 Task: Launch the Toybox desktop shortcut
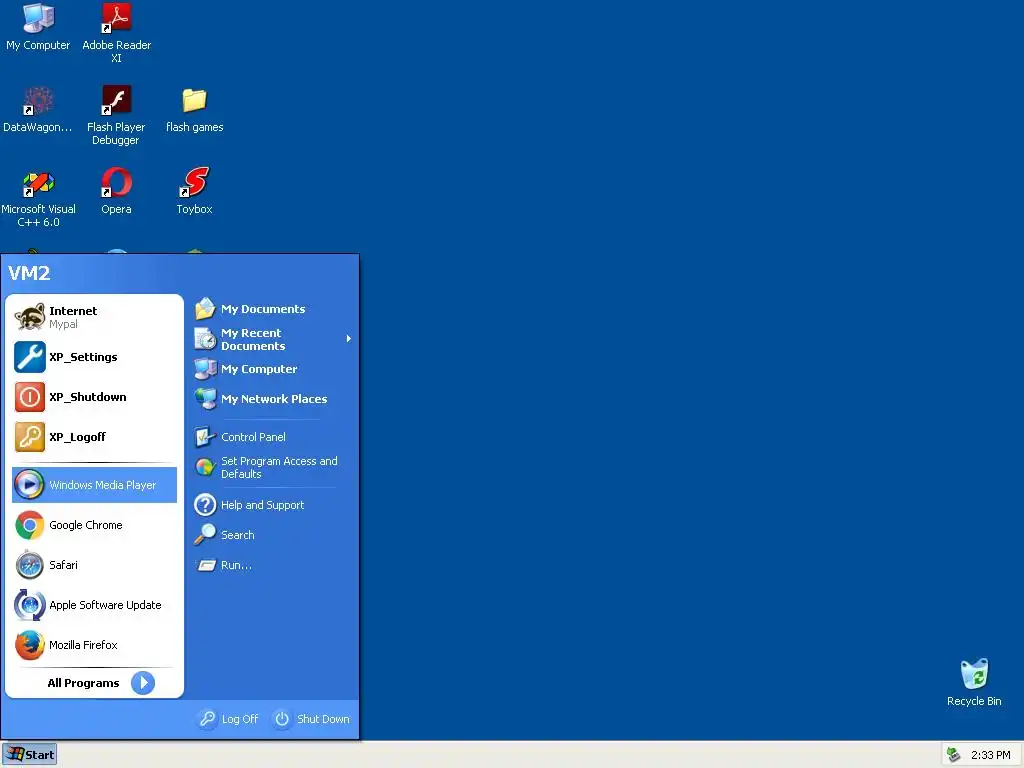[x=194, y=191]
